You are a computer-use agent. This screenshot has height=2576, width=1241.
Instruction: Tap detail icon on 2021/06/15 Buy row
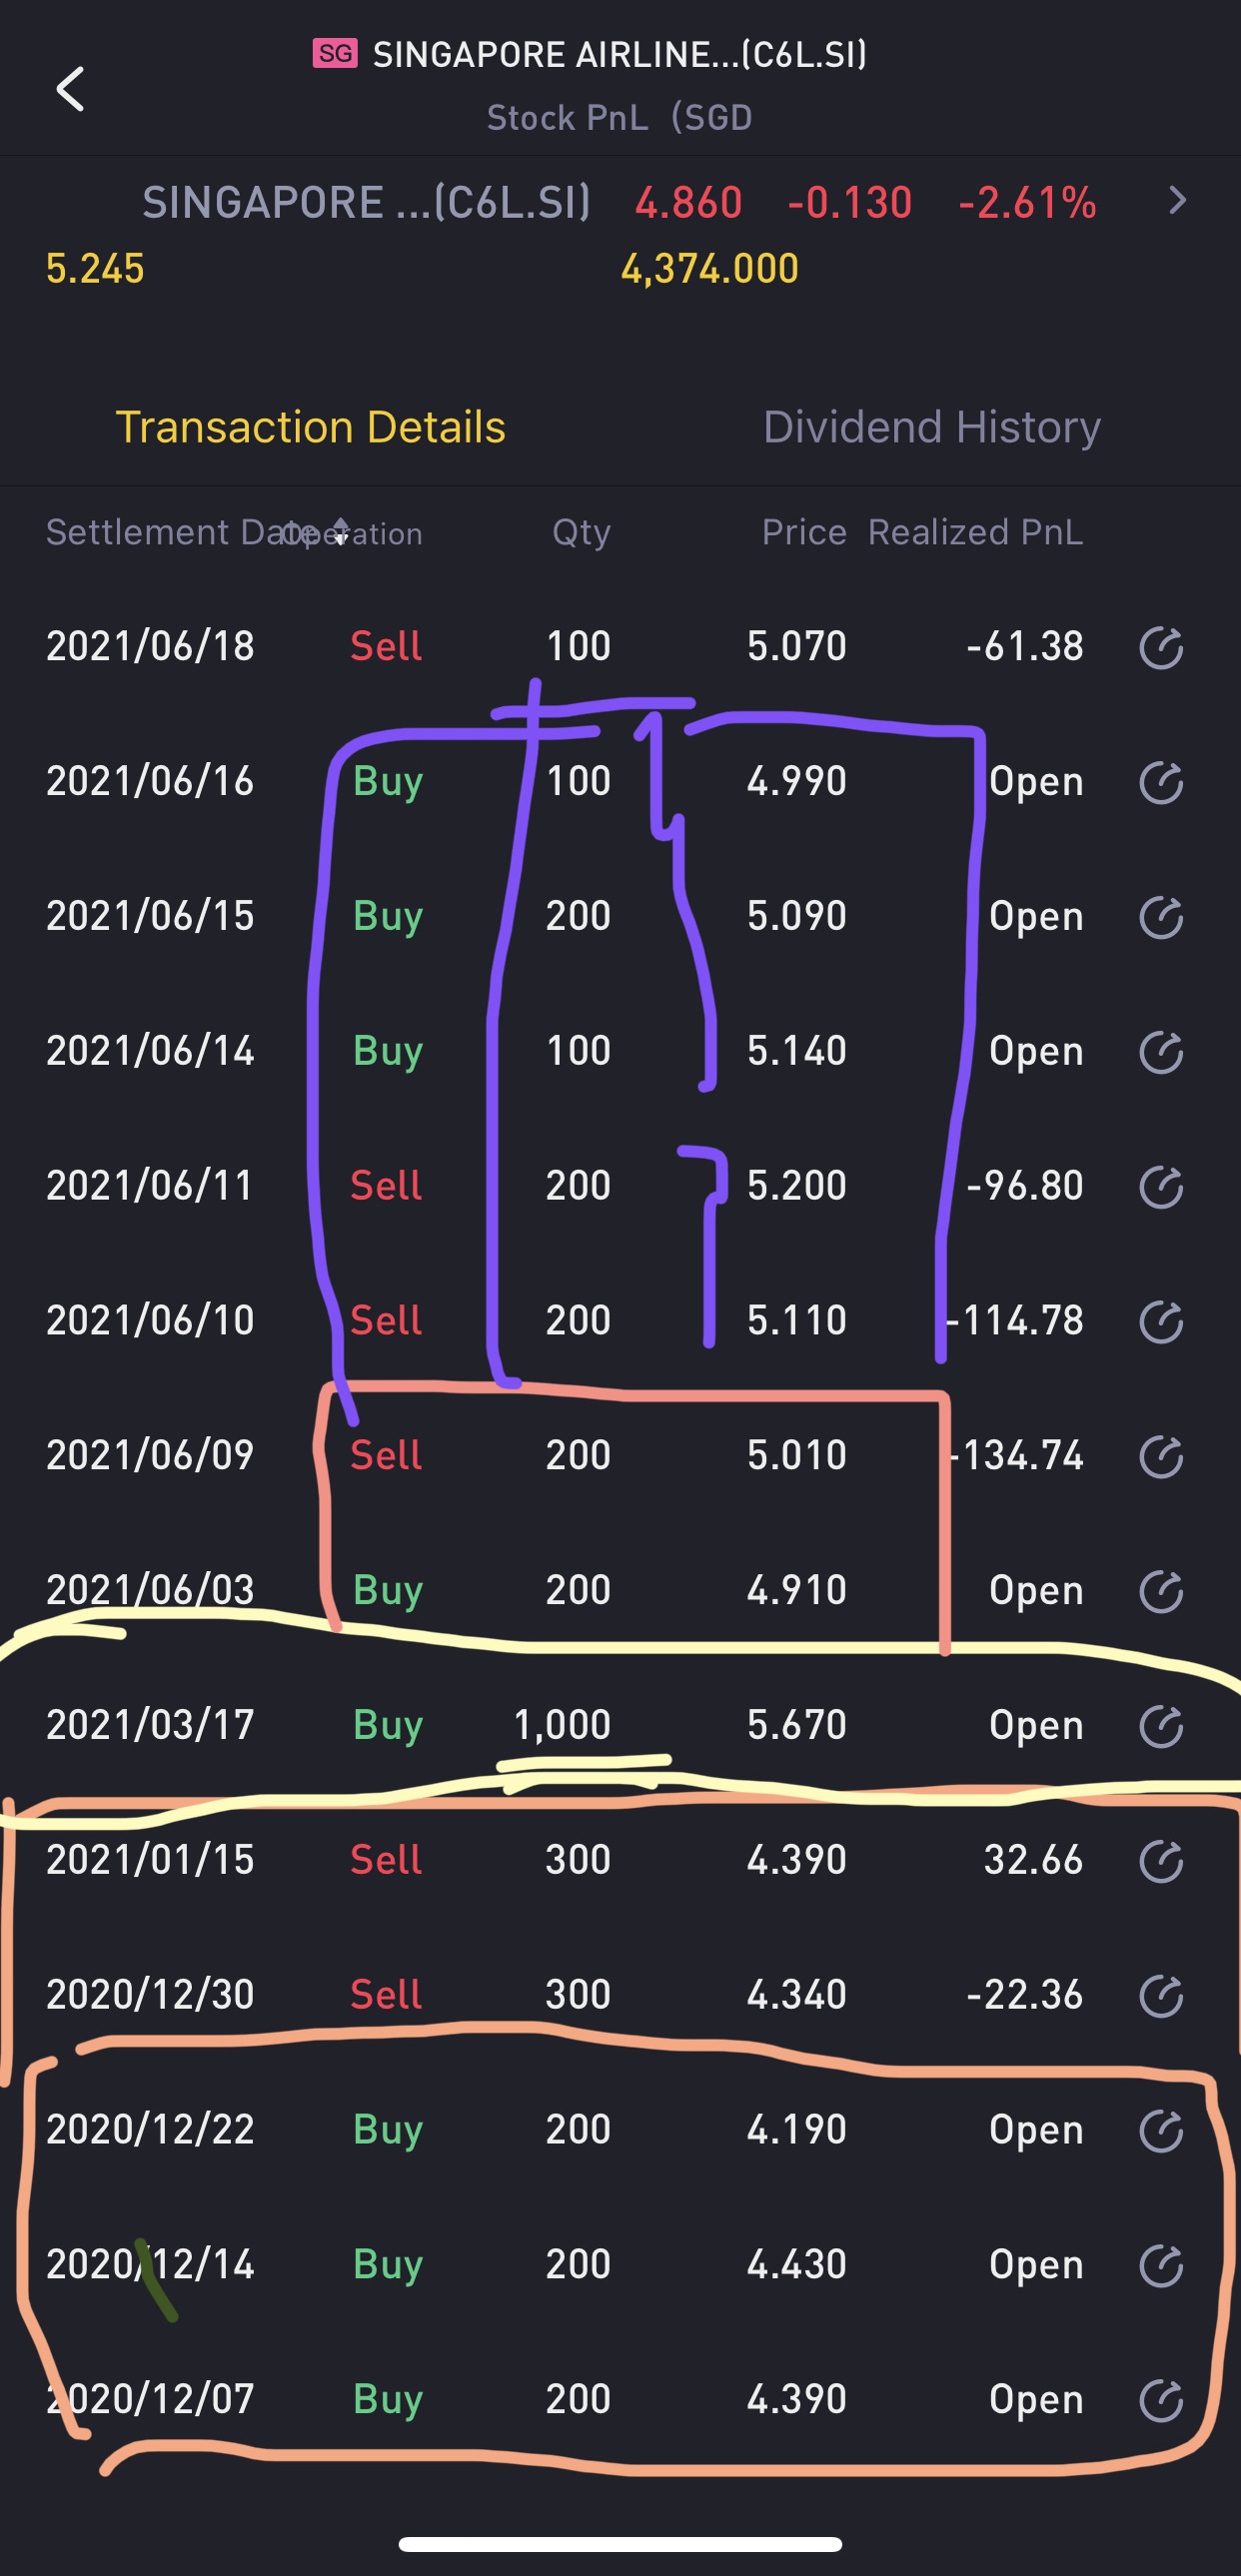(x=1160, y=917)
